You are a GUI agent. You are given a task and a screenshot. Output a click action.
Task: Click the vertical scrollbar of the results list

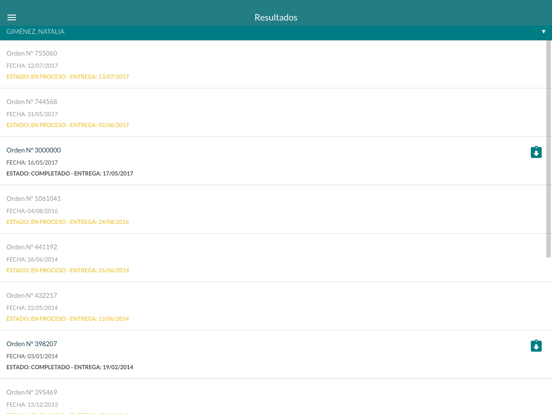point(548,149)
